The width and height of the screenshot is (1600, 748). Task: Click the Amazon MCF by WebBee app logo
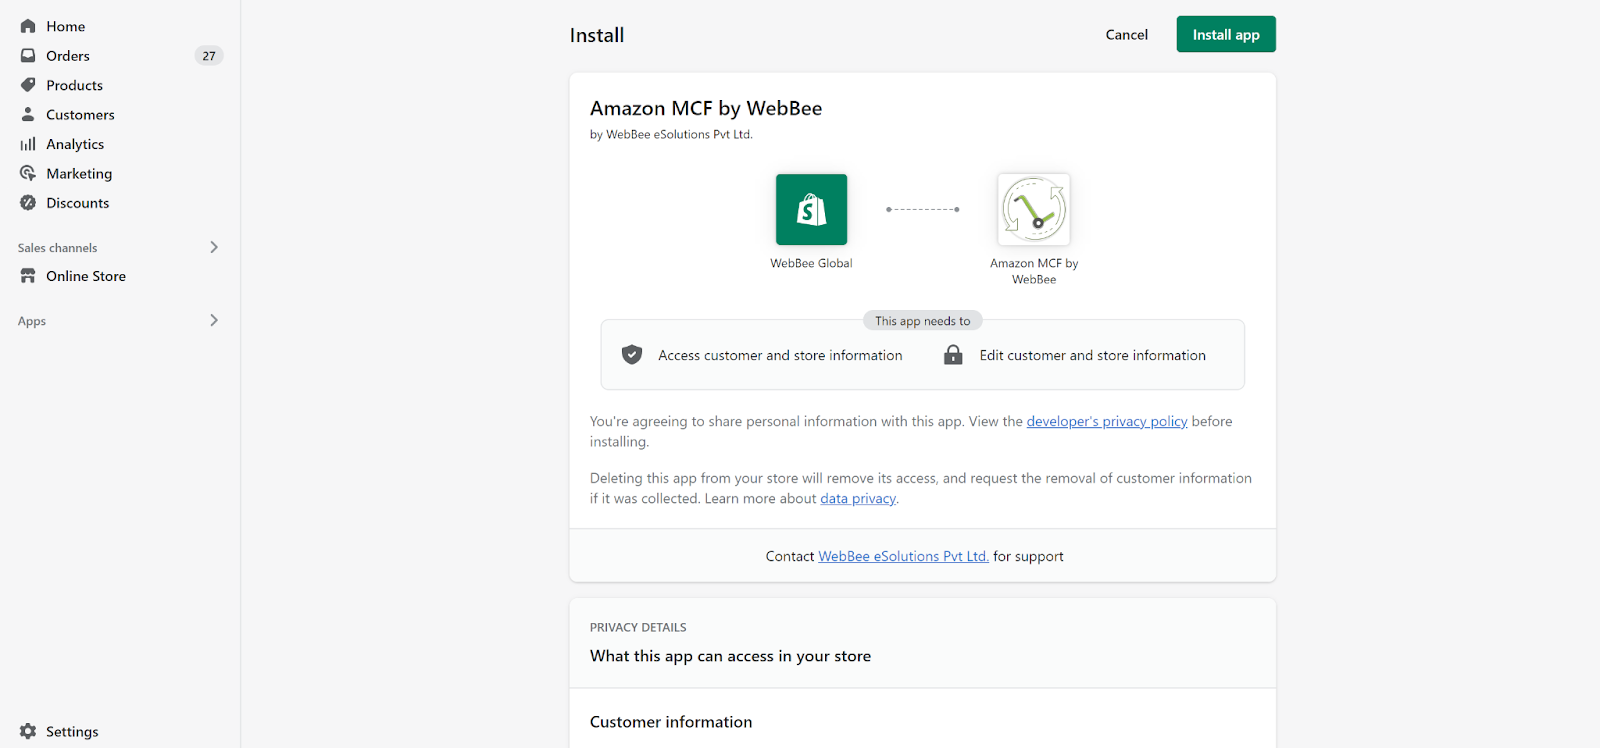1034,210
